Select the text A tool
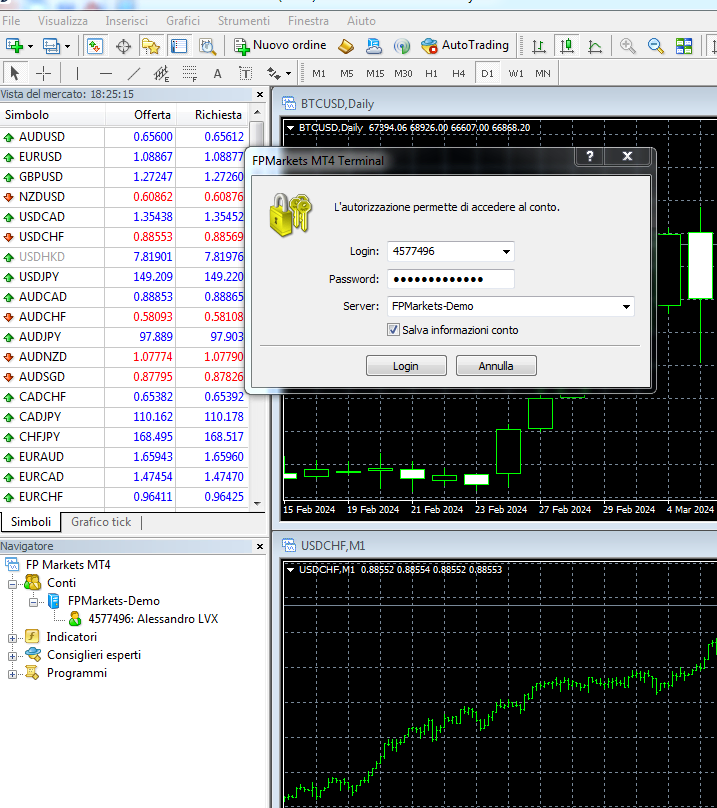The image size is (717, 808). 218,74
